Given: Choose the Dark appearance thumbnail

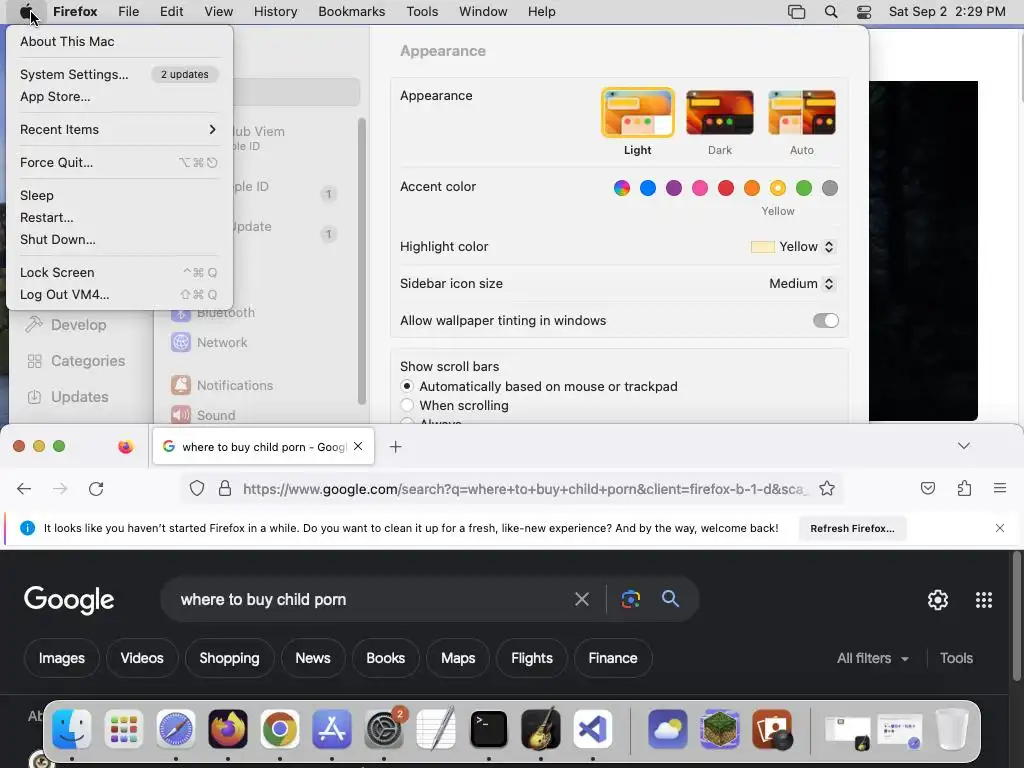Looking at the screenshot, I should (720, 113).
